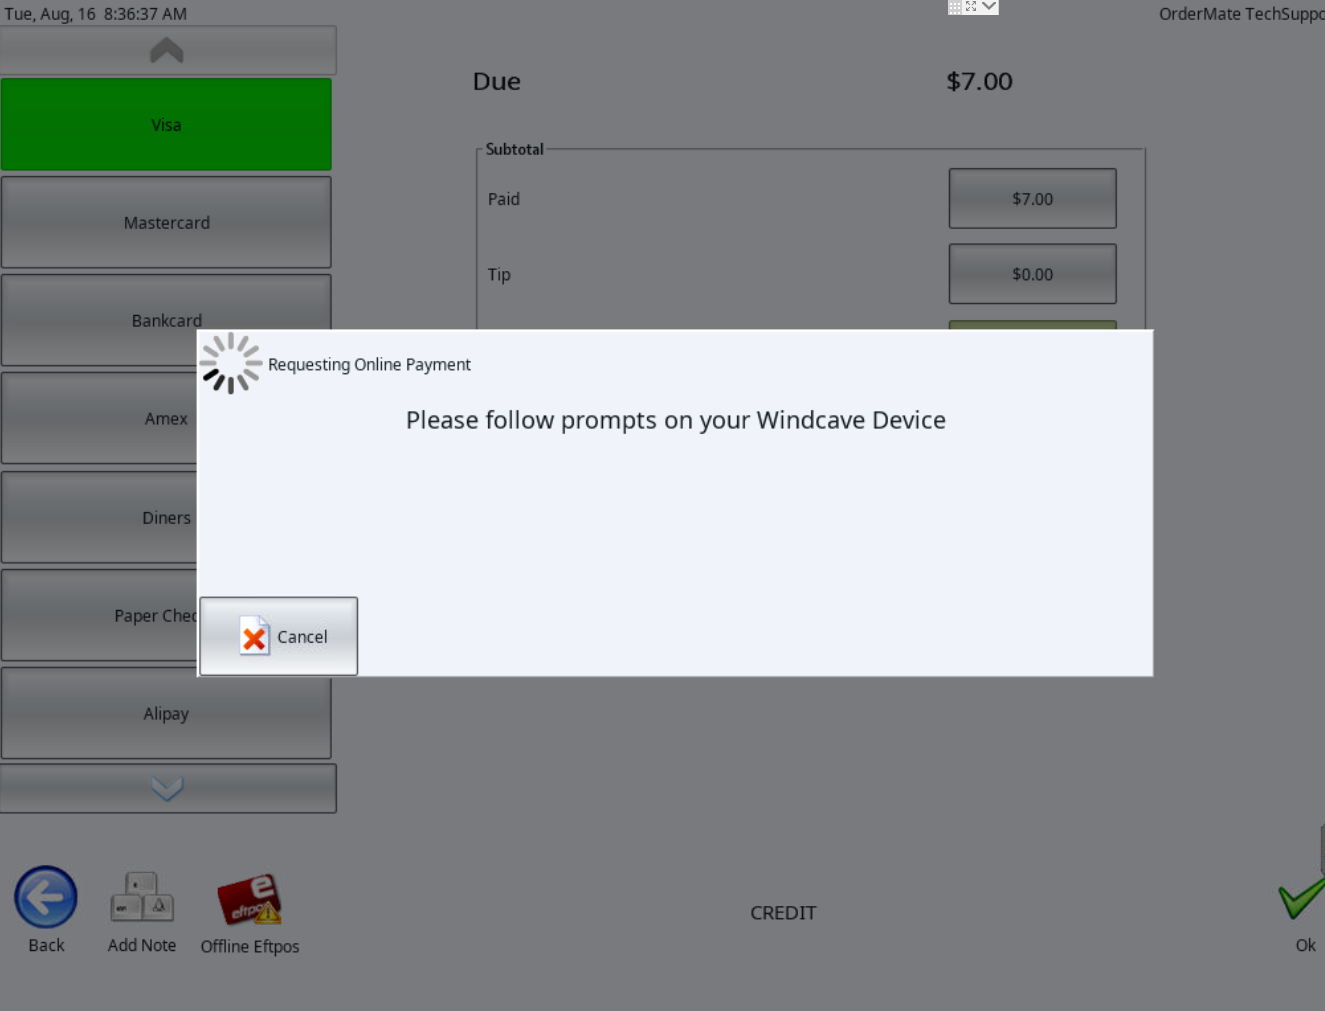This screenshot has height=1011, width=1325.
Task: Choose Mastercard payment type
Action: click(166, 222)
